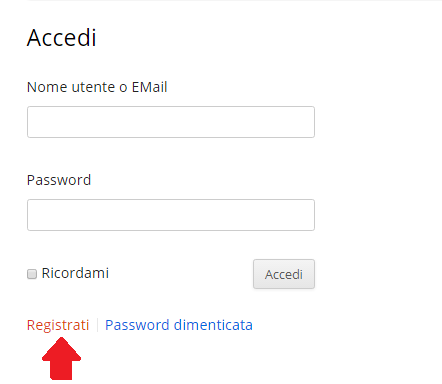Place the cursor in the username or email textbox
442x384 pixels.
[171, 122]
